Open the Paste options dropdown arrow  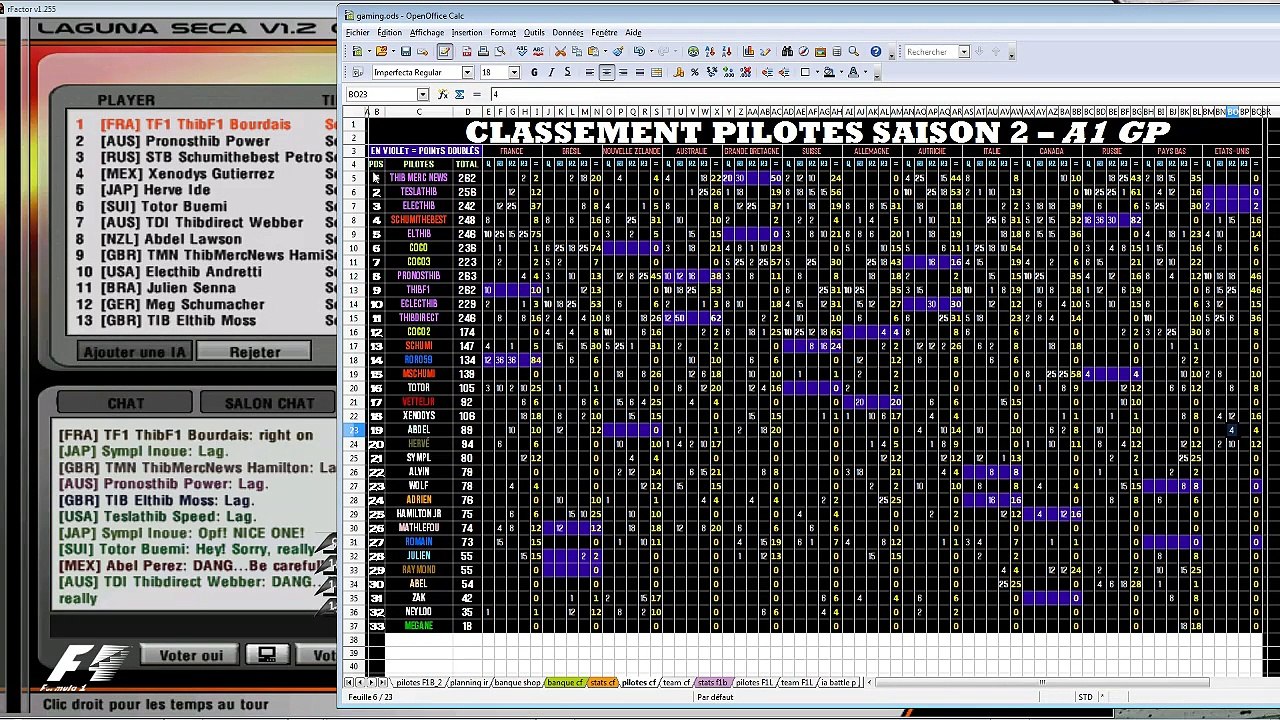pos(605,51)
